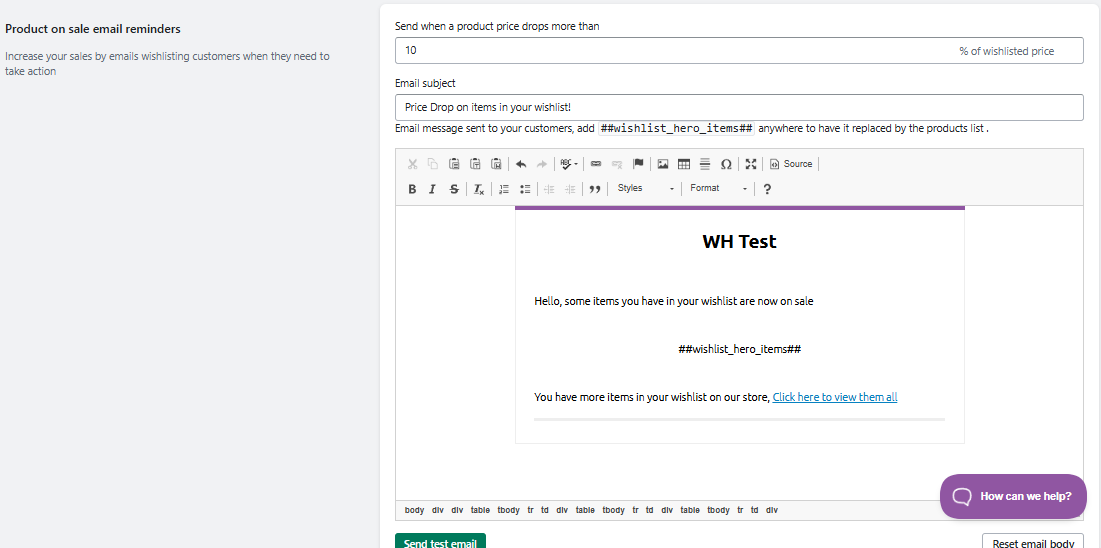
Task: Click the Send test email button
Action: tap(440, 542)
